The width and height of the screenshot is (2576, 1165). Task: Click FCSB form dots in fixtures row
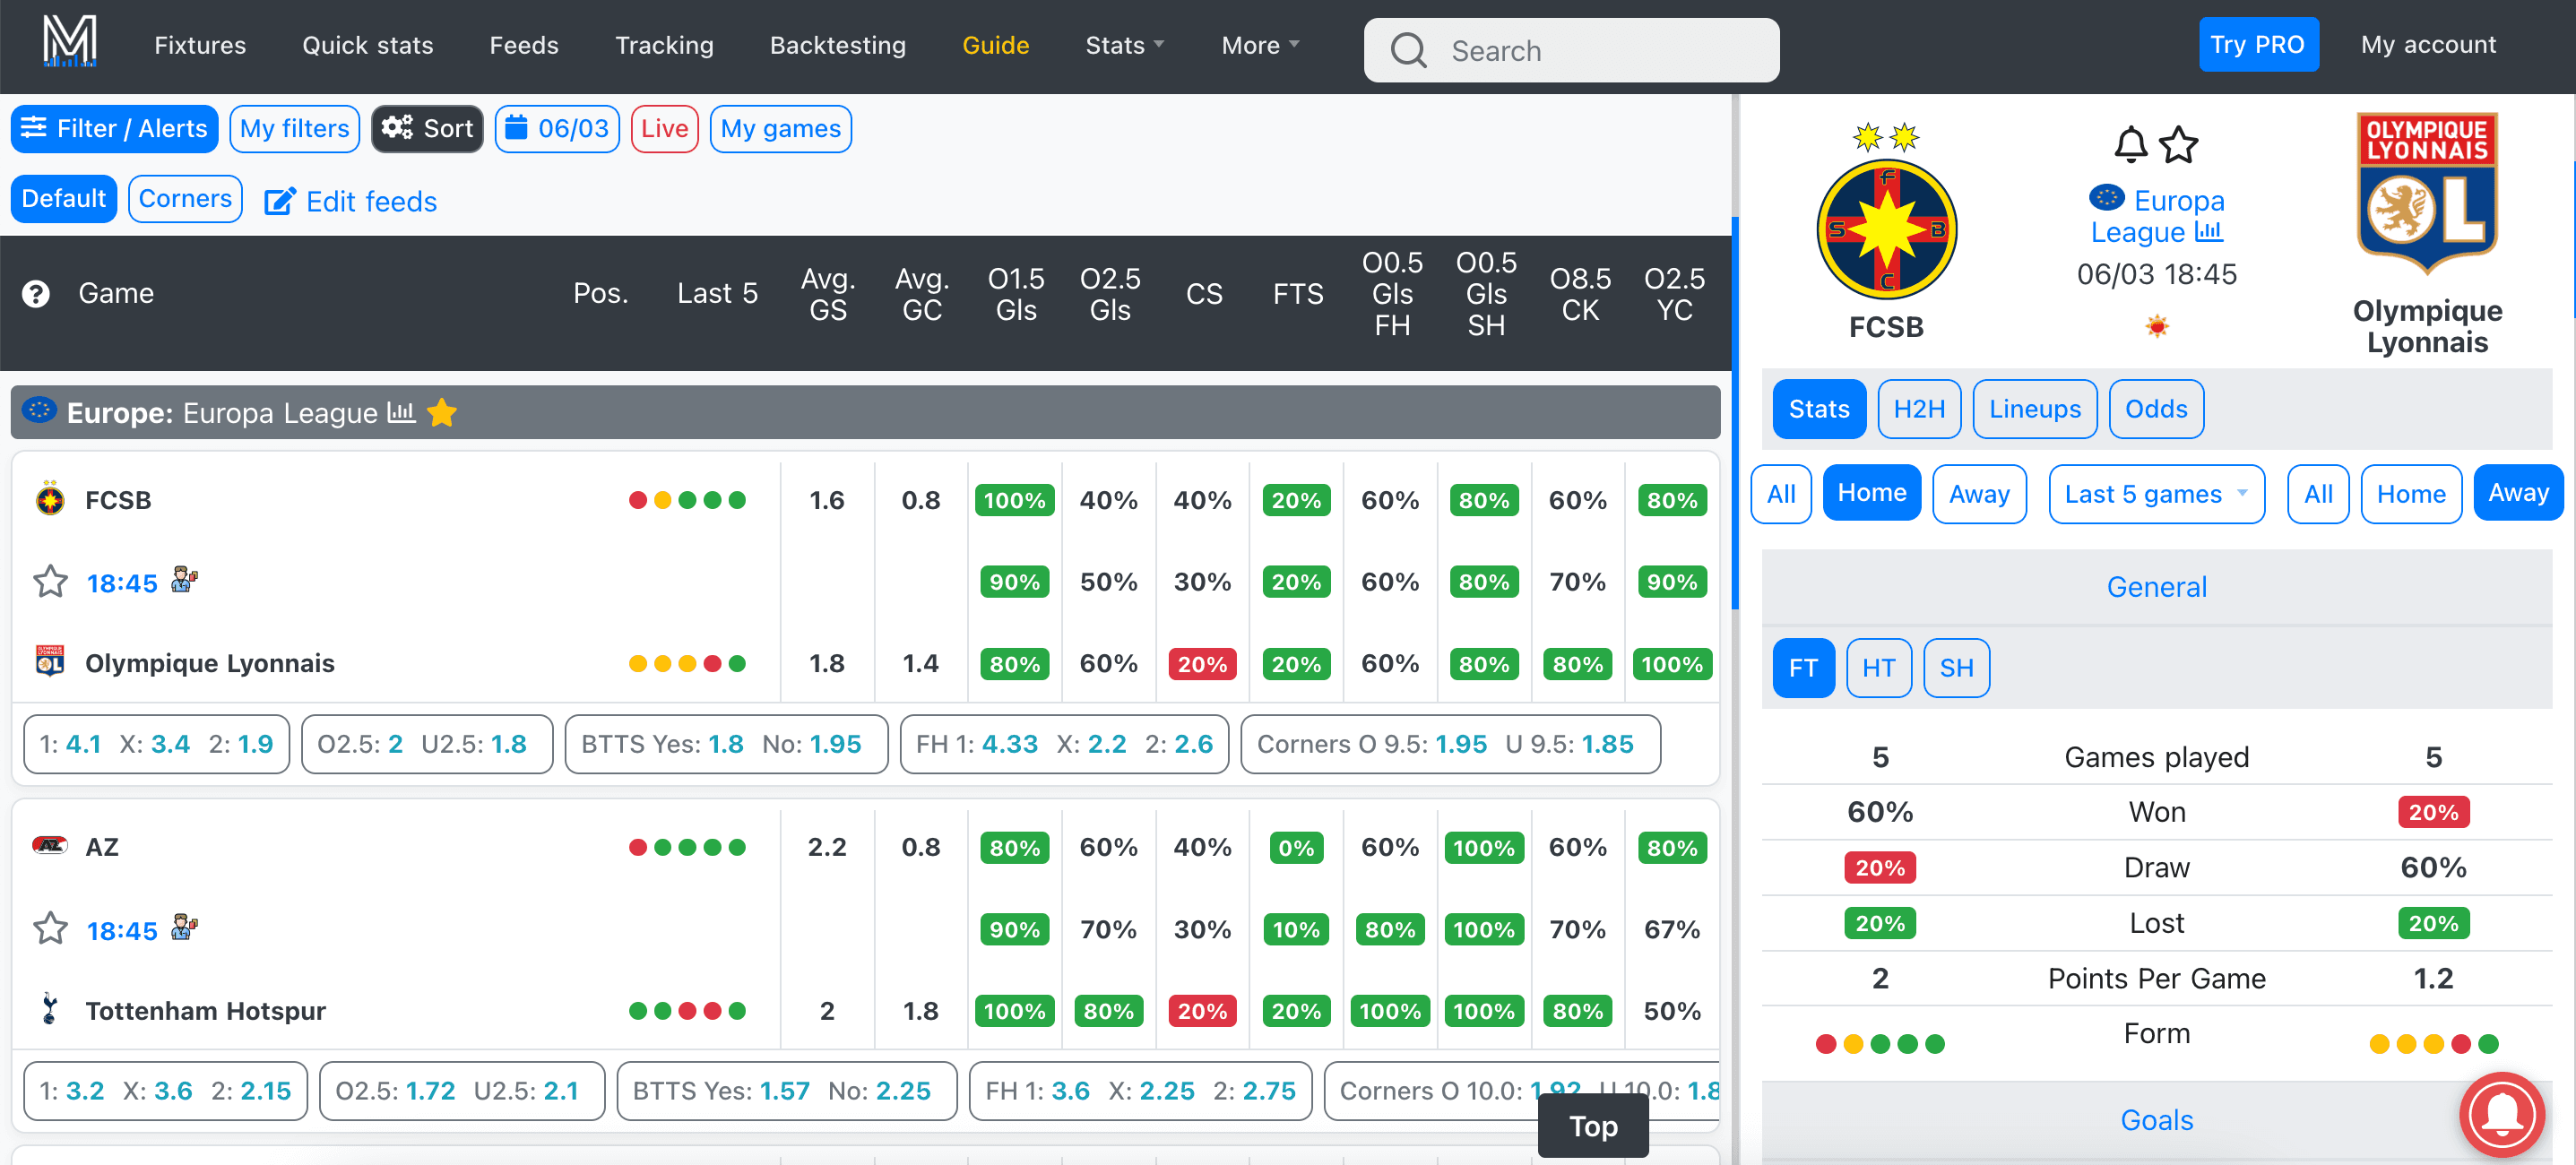tap(687, 500)
